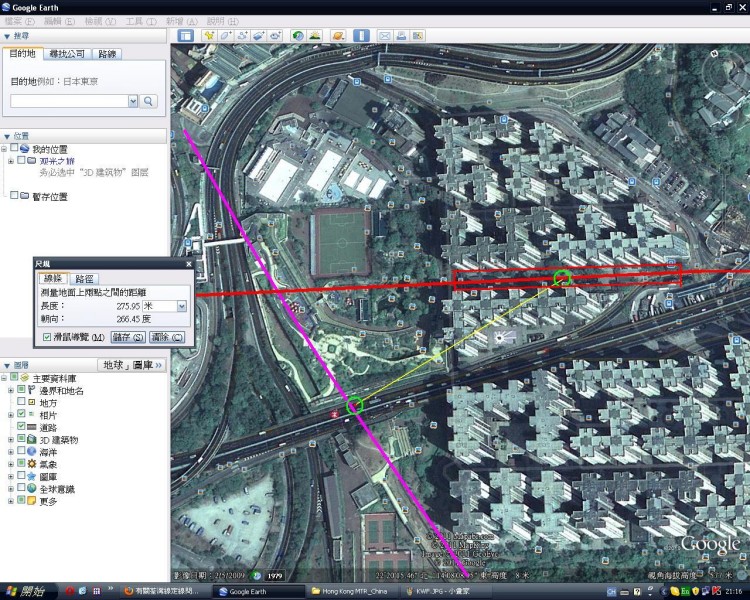The height and width of the screenshot is (600, 750).
Task: Click the 清除 (Clear) button
Action: click(x=166, y=338)
